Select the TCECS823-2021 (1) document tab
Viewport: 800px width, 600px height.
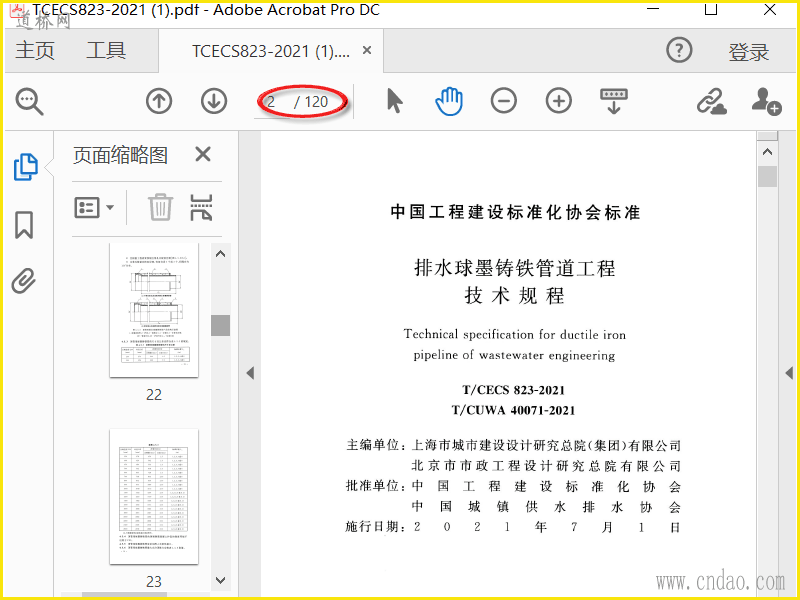[x=271, y=51]
